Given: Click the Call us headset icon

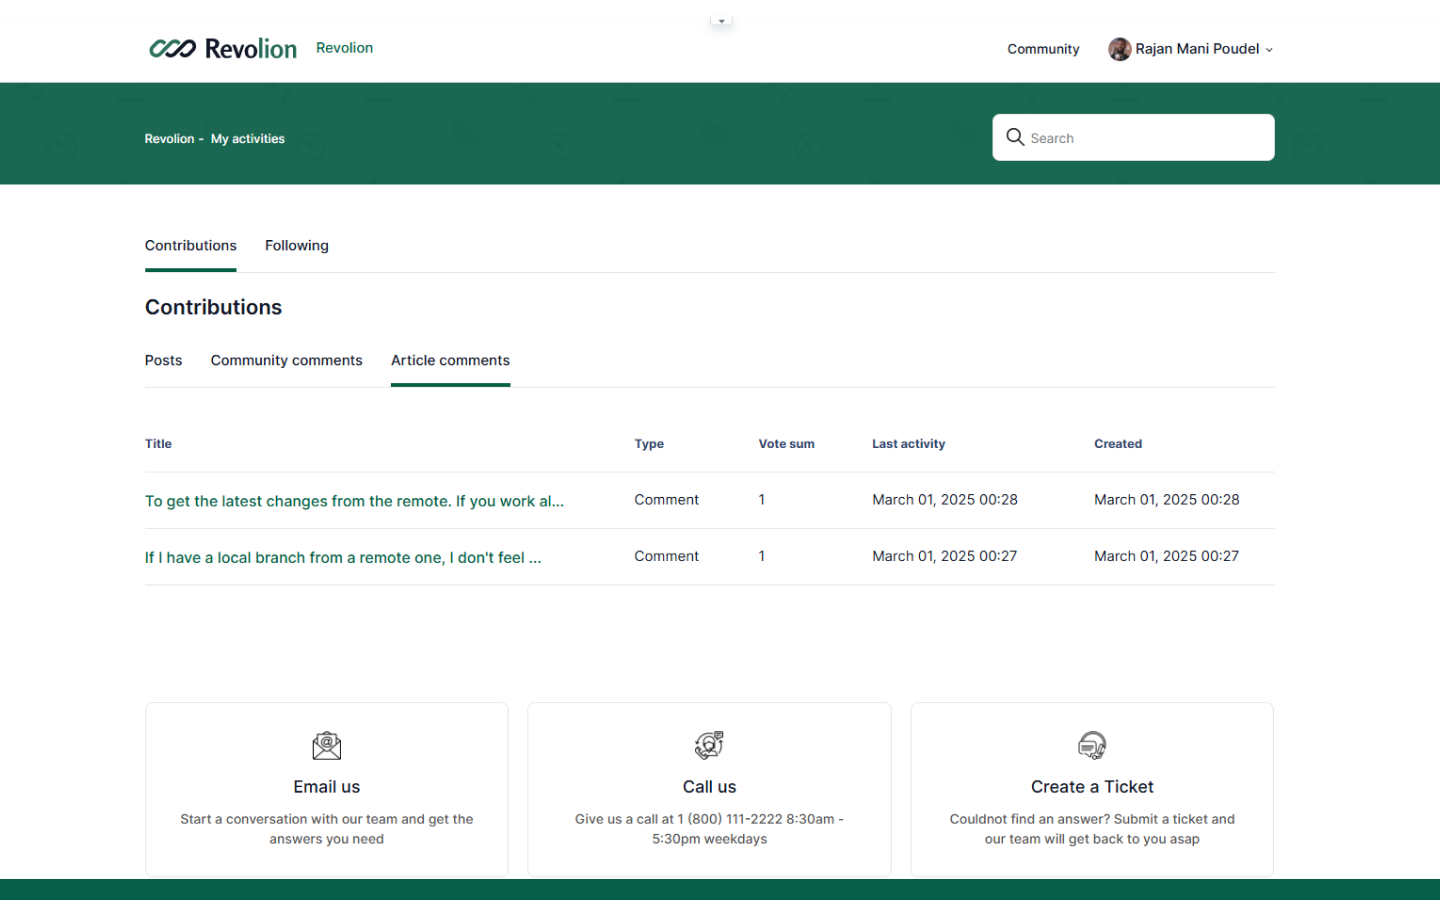Looking at the screenshot, I should click(709, 745).
